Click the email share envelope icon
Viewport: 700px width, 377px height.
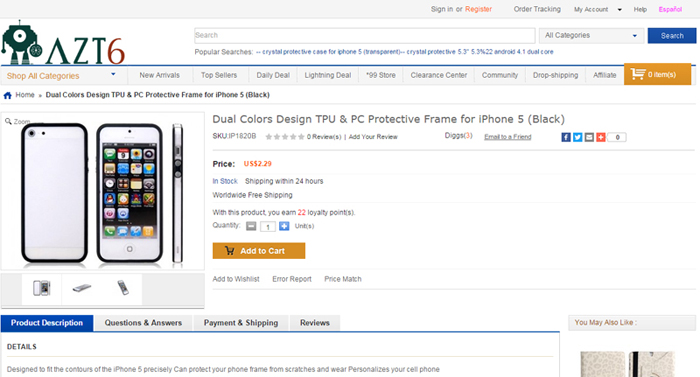tap(589, 137)
